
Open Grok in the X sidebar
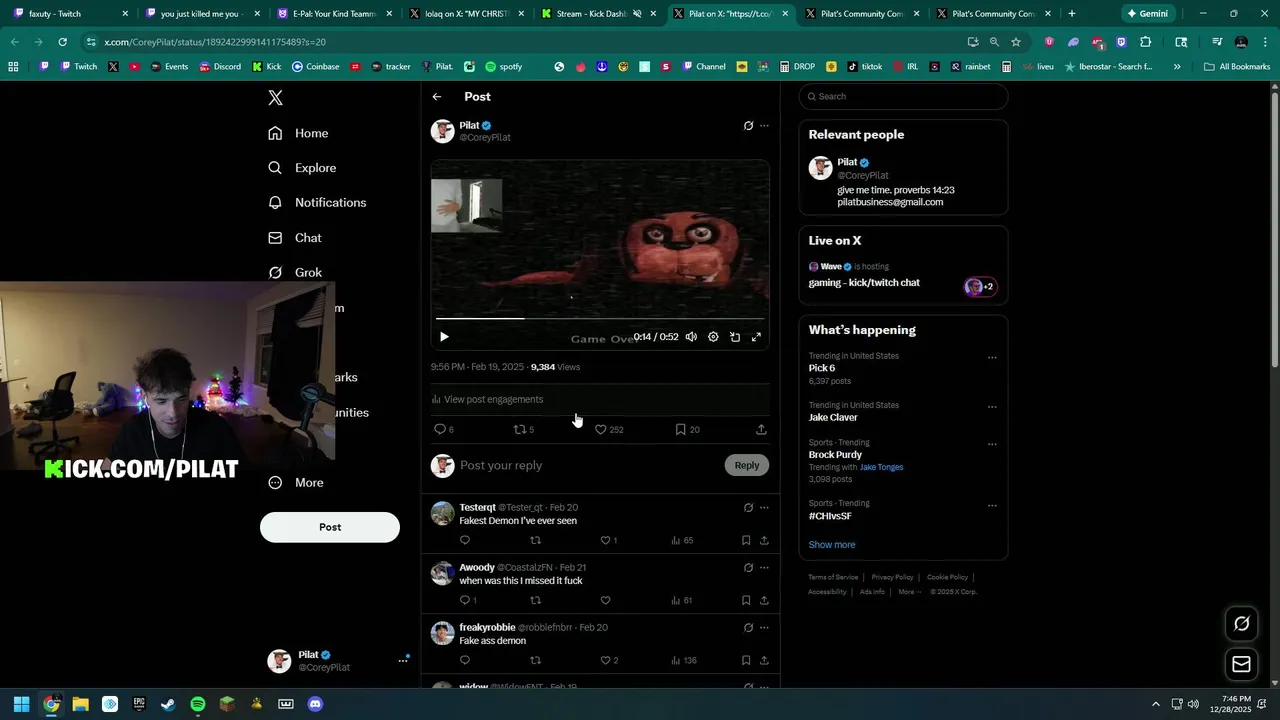coord(295,272)
